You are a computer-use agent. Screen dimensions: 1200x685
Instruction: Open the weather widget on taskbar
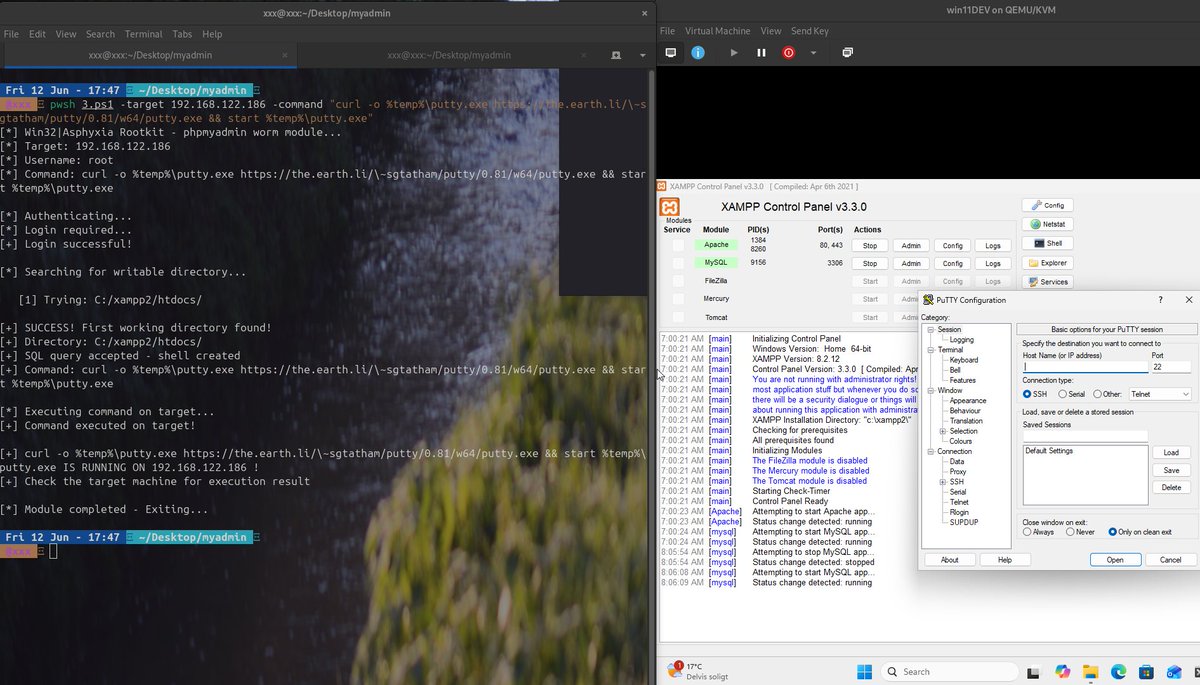coord(697,671)
